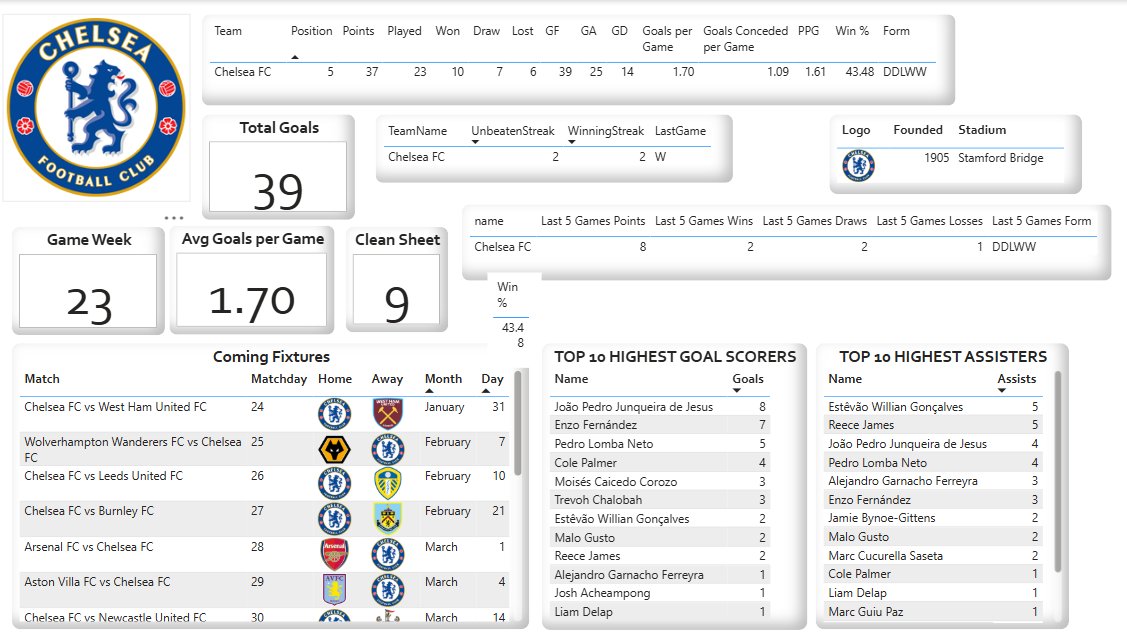Click Trevoh Chalobah in scorers list

(598, 500)
